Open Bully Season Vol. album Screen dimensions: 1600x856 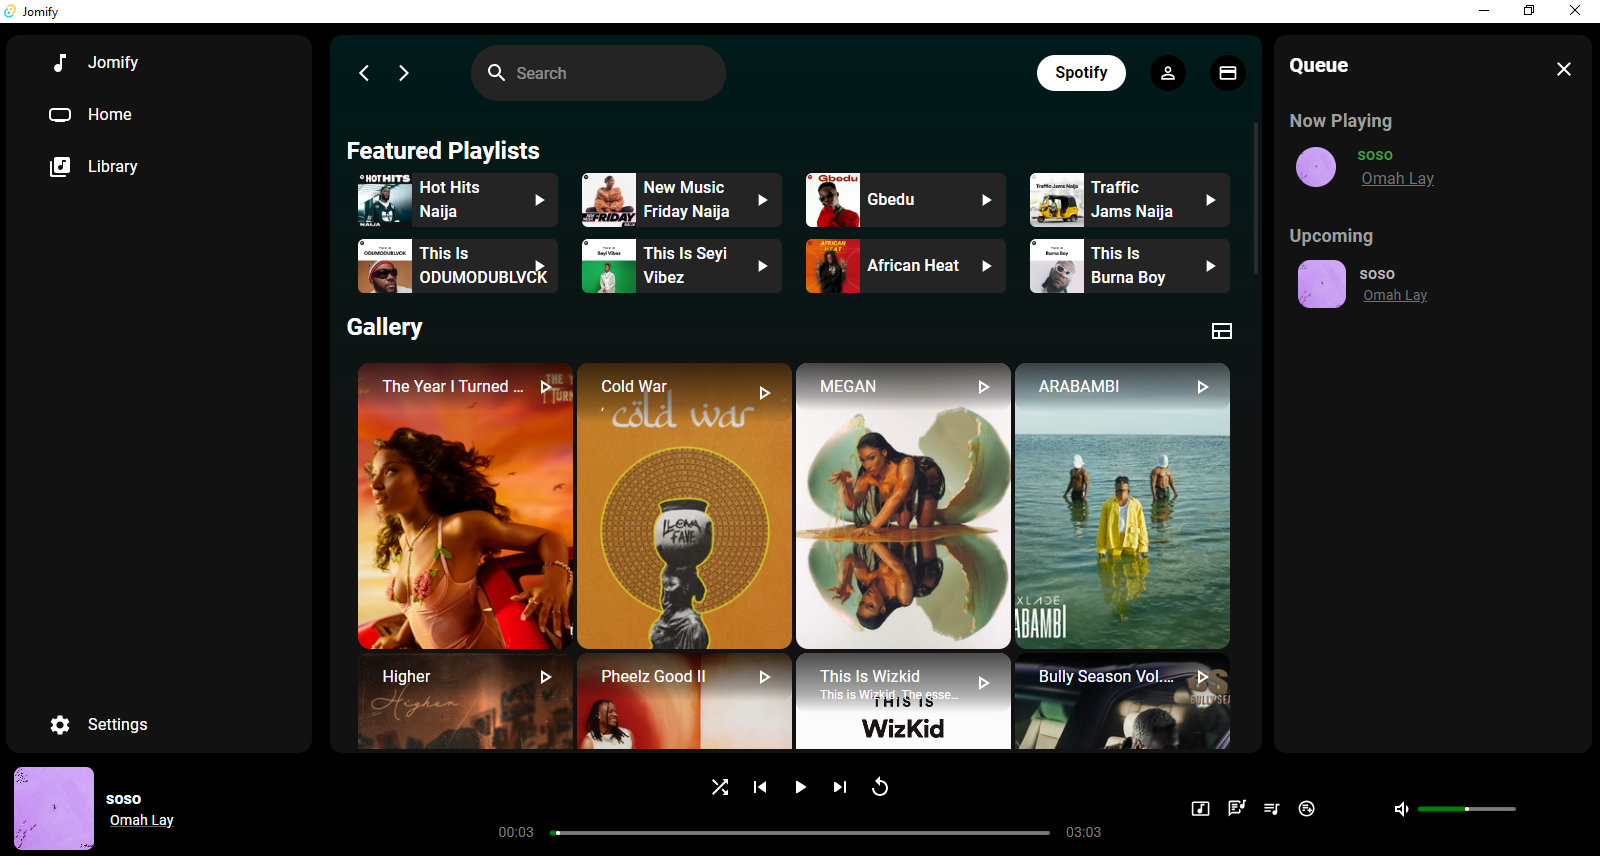[1122, 701]
